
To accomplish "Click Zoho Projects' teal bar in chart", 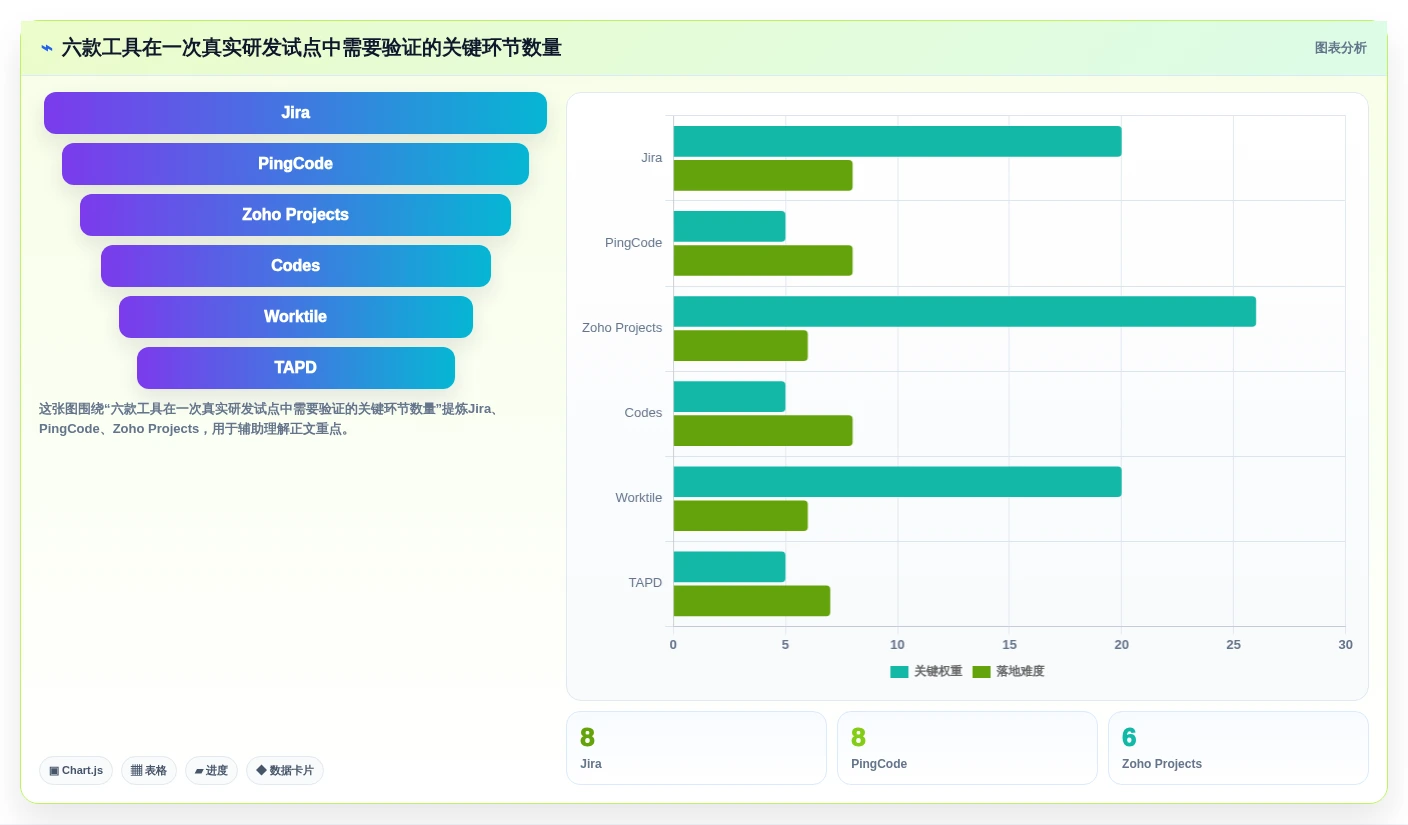I will (x=964, y=311).
